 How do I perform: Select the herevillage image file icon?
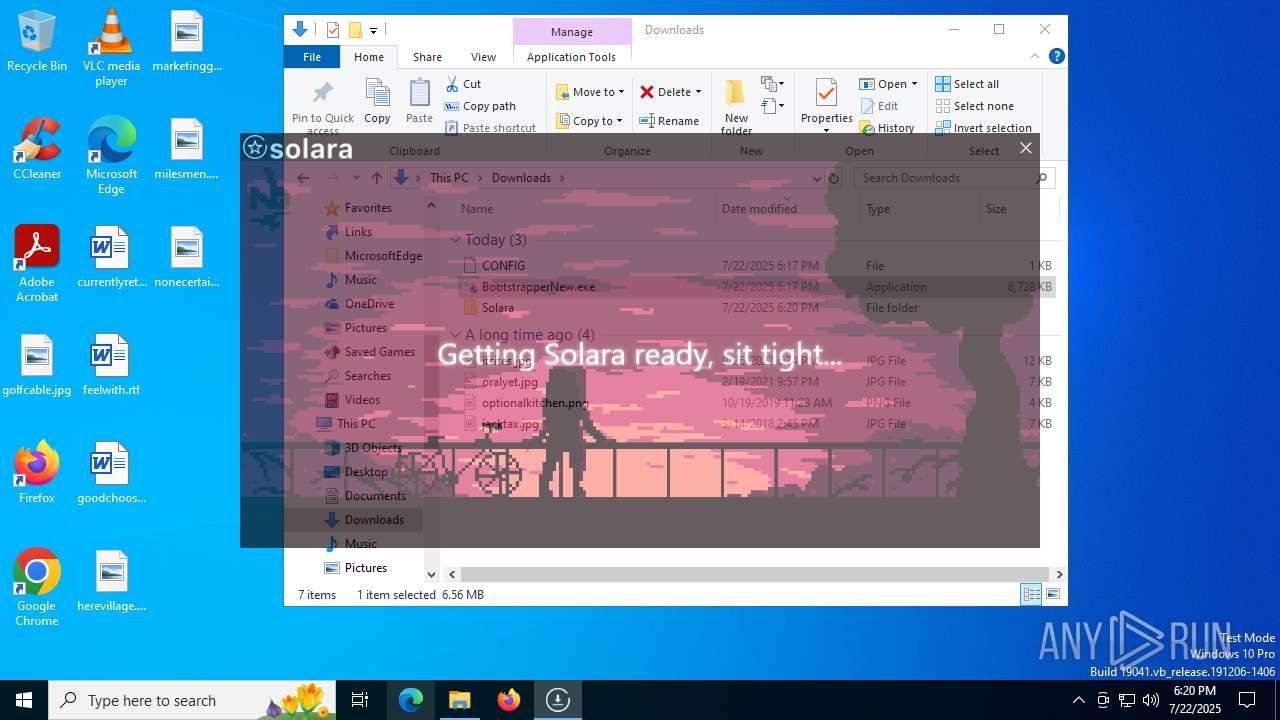pos(111,582)
